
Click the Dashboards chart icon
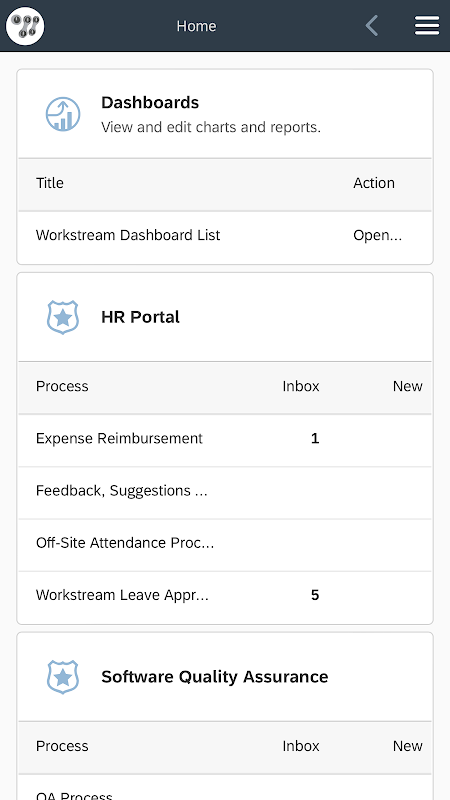click(x=63, y=114)
